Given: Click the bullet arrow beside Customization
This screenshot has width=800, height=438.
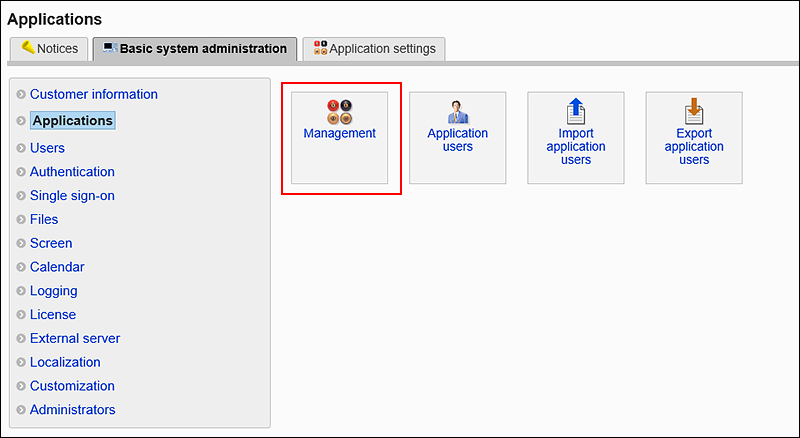Looking at the screenshot, I should [21, 386].
